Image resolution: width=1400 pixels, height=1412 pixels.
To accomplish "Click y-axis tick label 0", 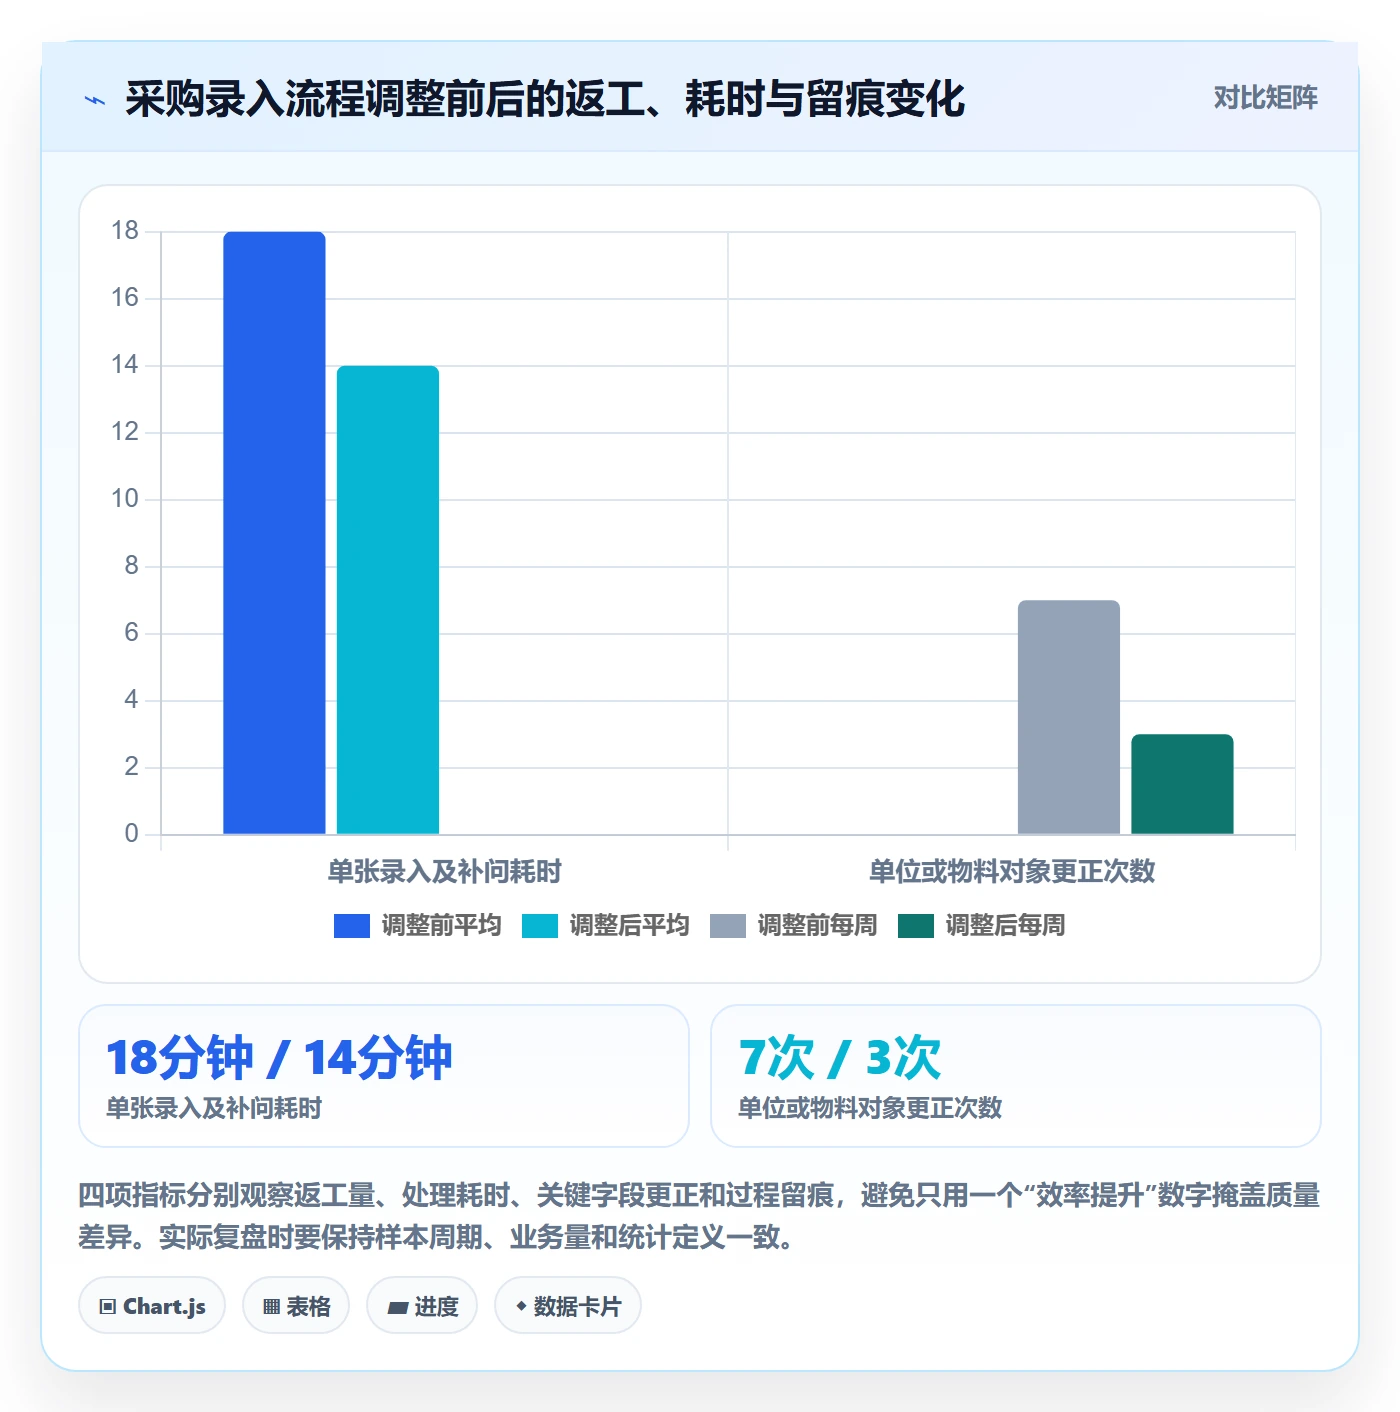I will point(131,834).
